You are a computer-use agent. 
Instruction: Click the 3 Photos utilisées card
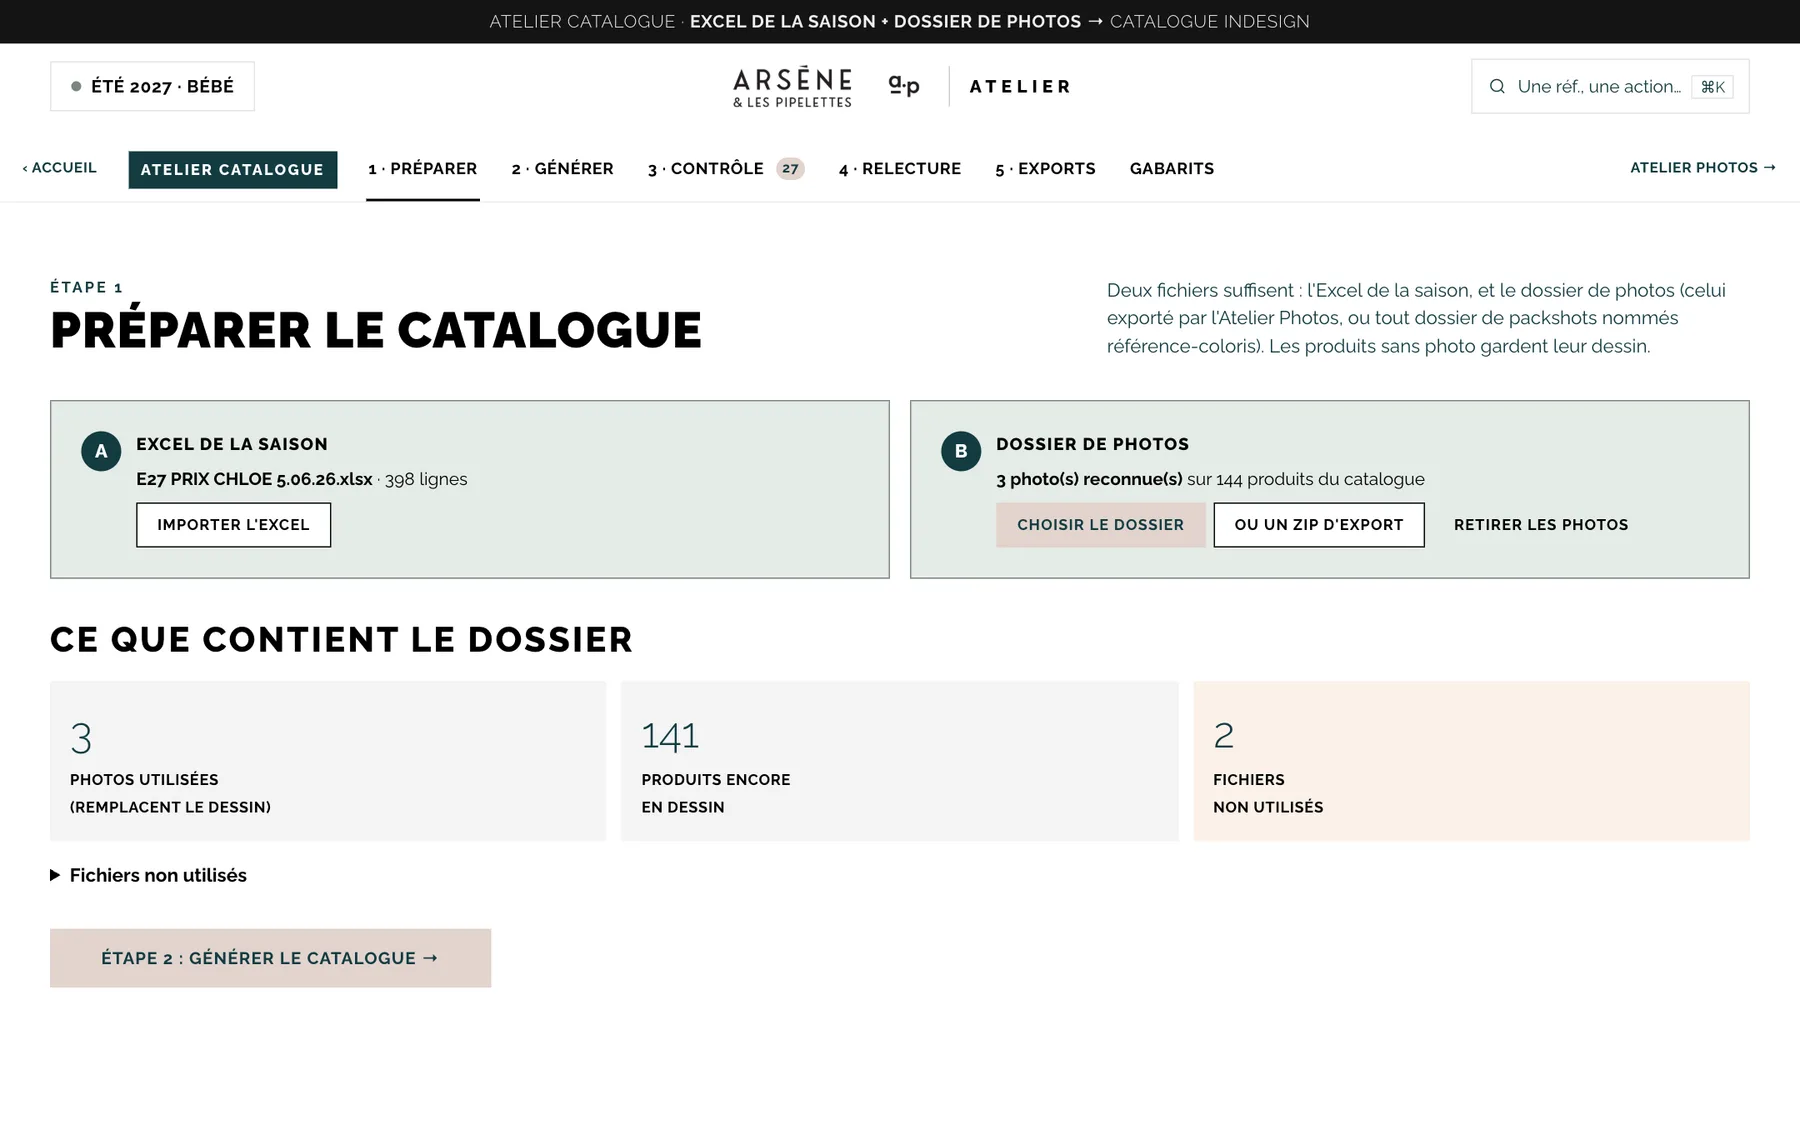point(328,761)
